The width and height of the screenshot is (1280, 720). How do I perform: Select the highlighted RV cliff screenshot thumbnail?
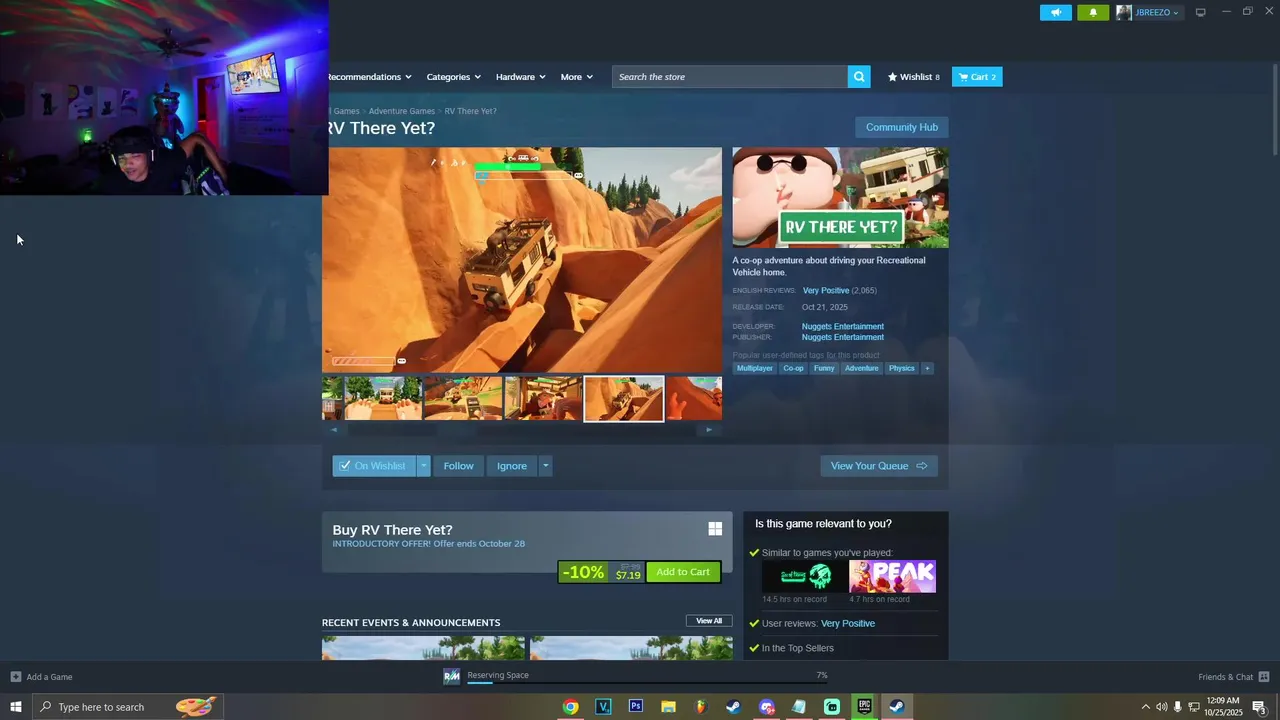pyautogui.click(x=624, y=399)
